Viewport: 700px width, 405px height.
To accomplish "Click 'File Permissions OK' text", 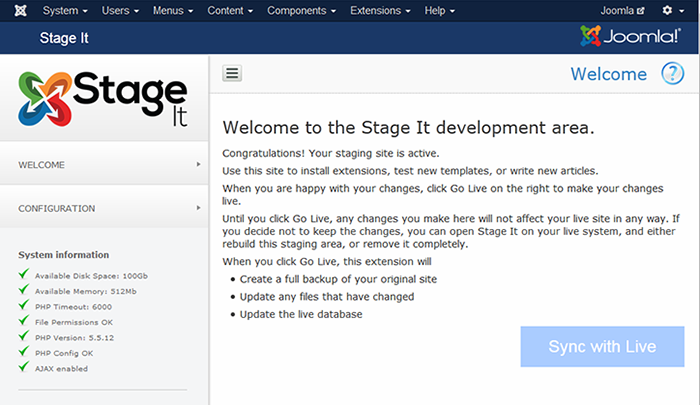I will pyautogui.click(x=74, y=322).
